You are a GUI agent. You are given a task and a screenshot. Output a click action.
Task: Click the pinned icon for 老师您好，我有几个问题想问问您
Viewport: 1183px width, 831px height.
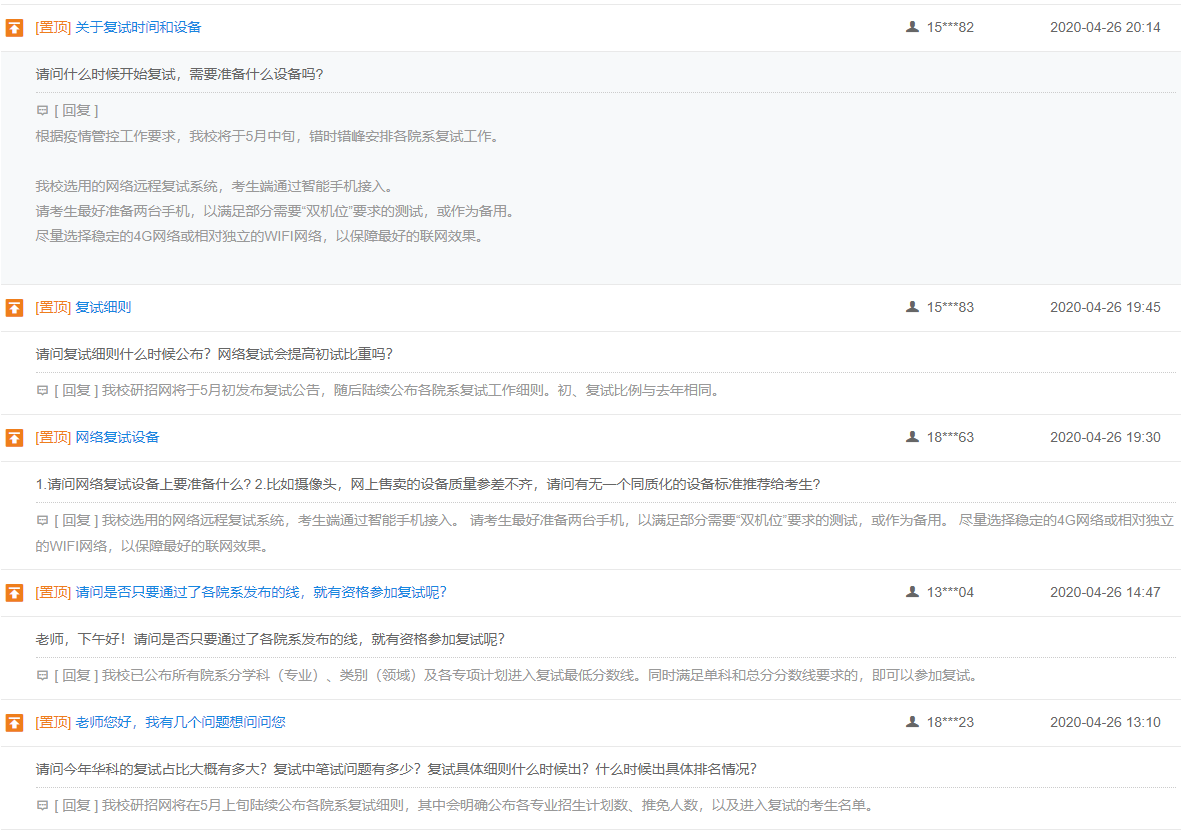pos(14,723)
